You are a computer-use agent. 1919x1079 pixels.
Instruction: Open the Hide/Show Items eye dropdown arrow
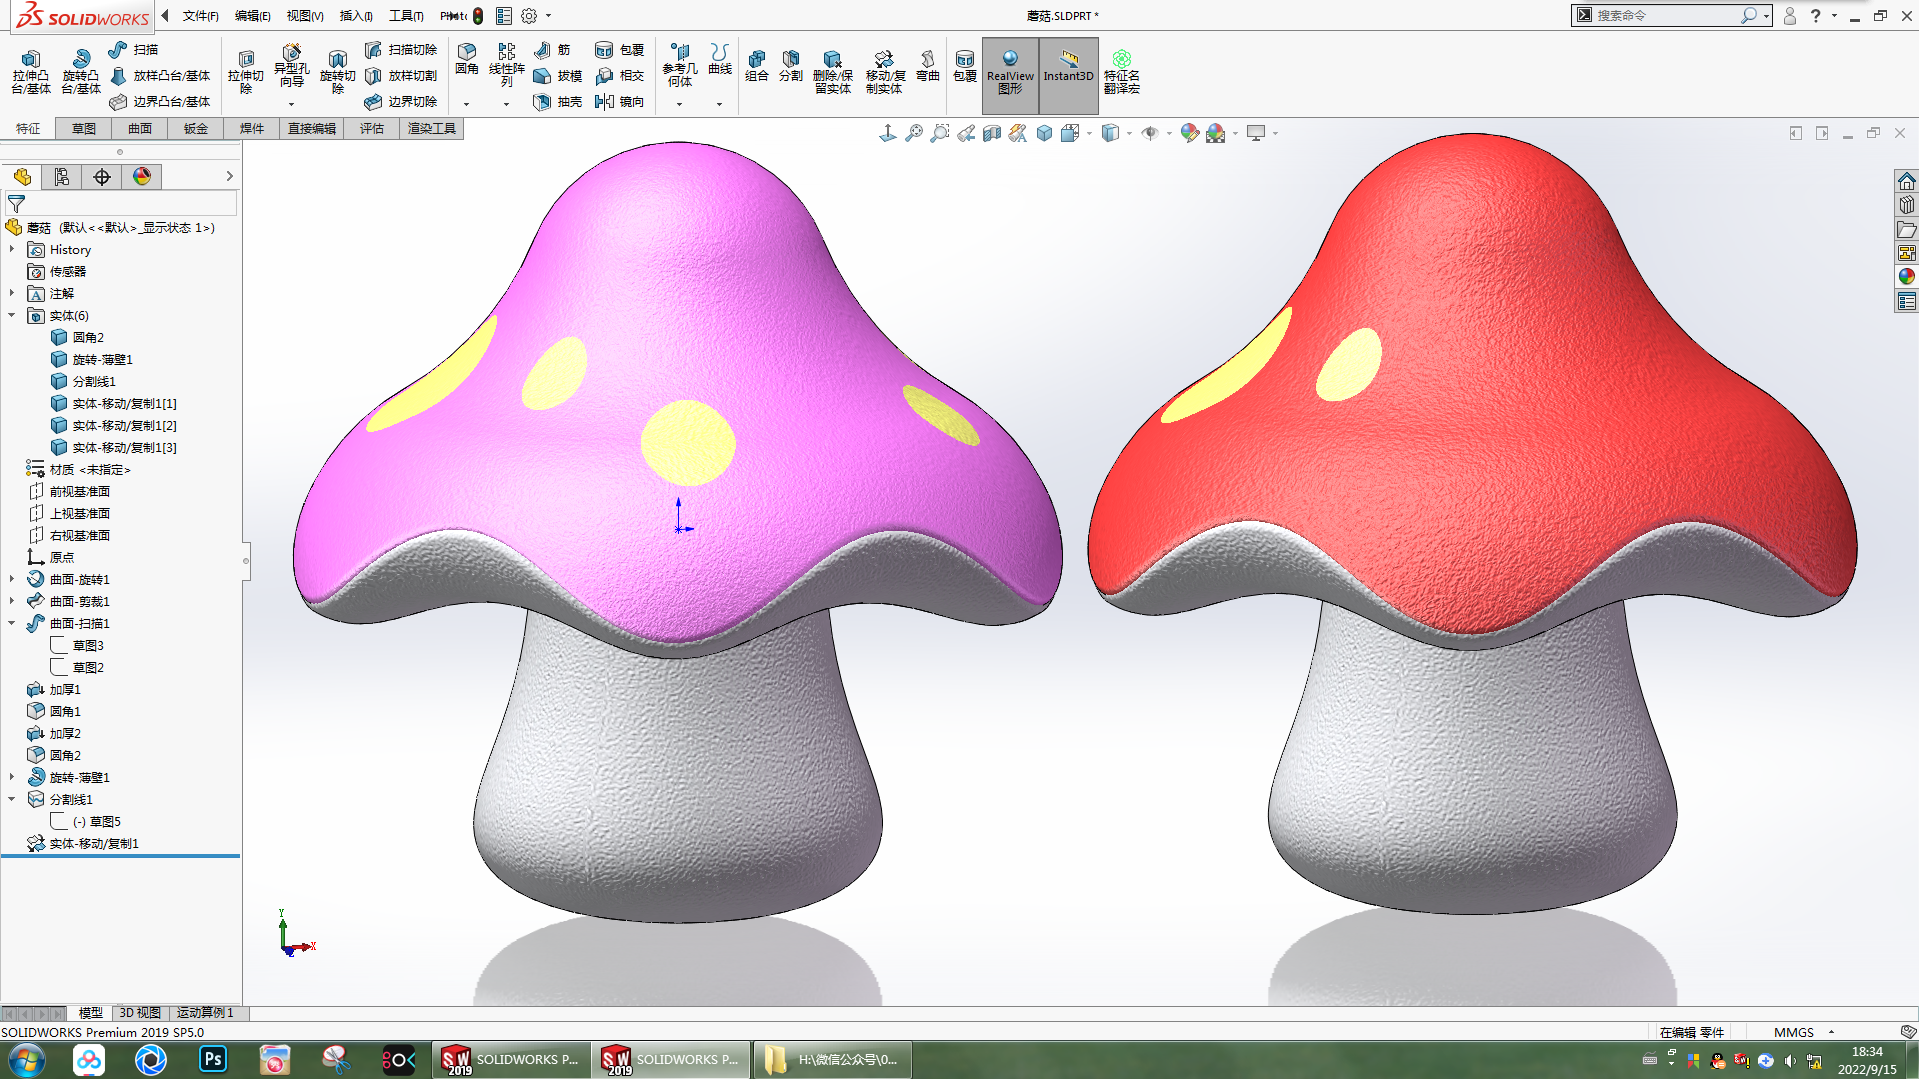tap(1169, 133)
